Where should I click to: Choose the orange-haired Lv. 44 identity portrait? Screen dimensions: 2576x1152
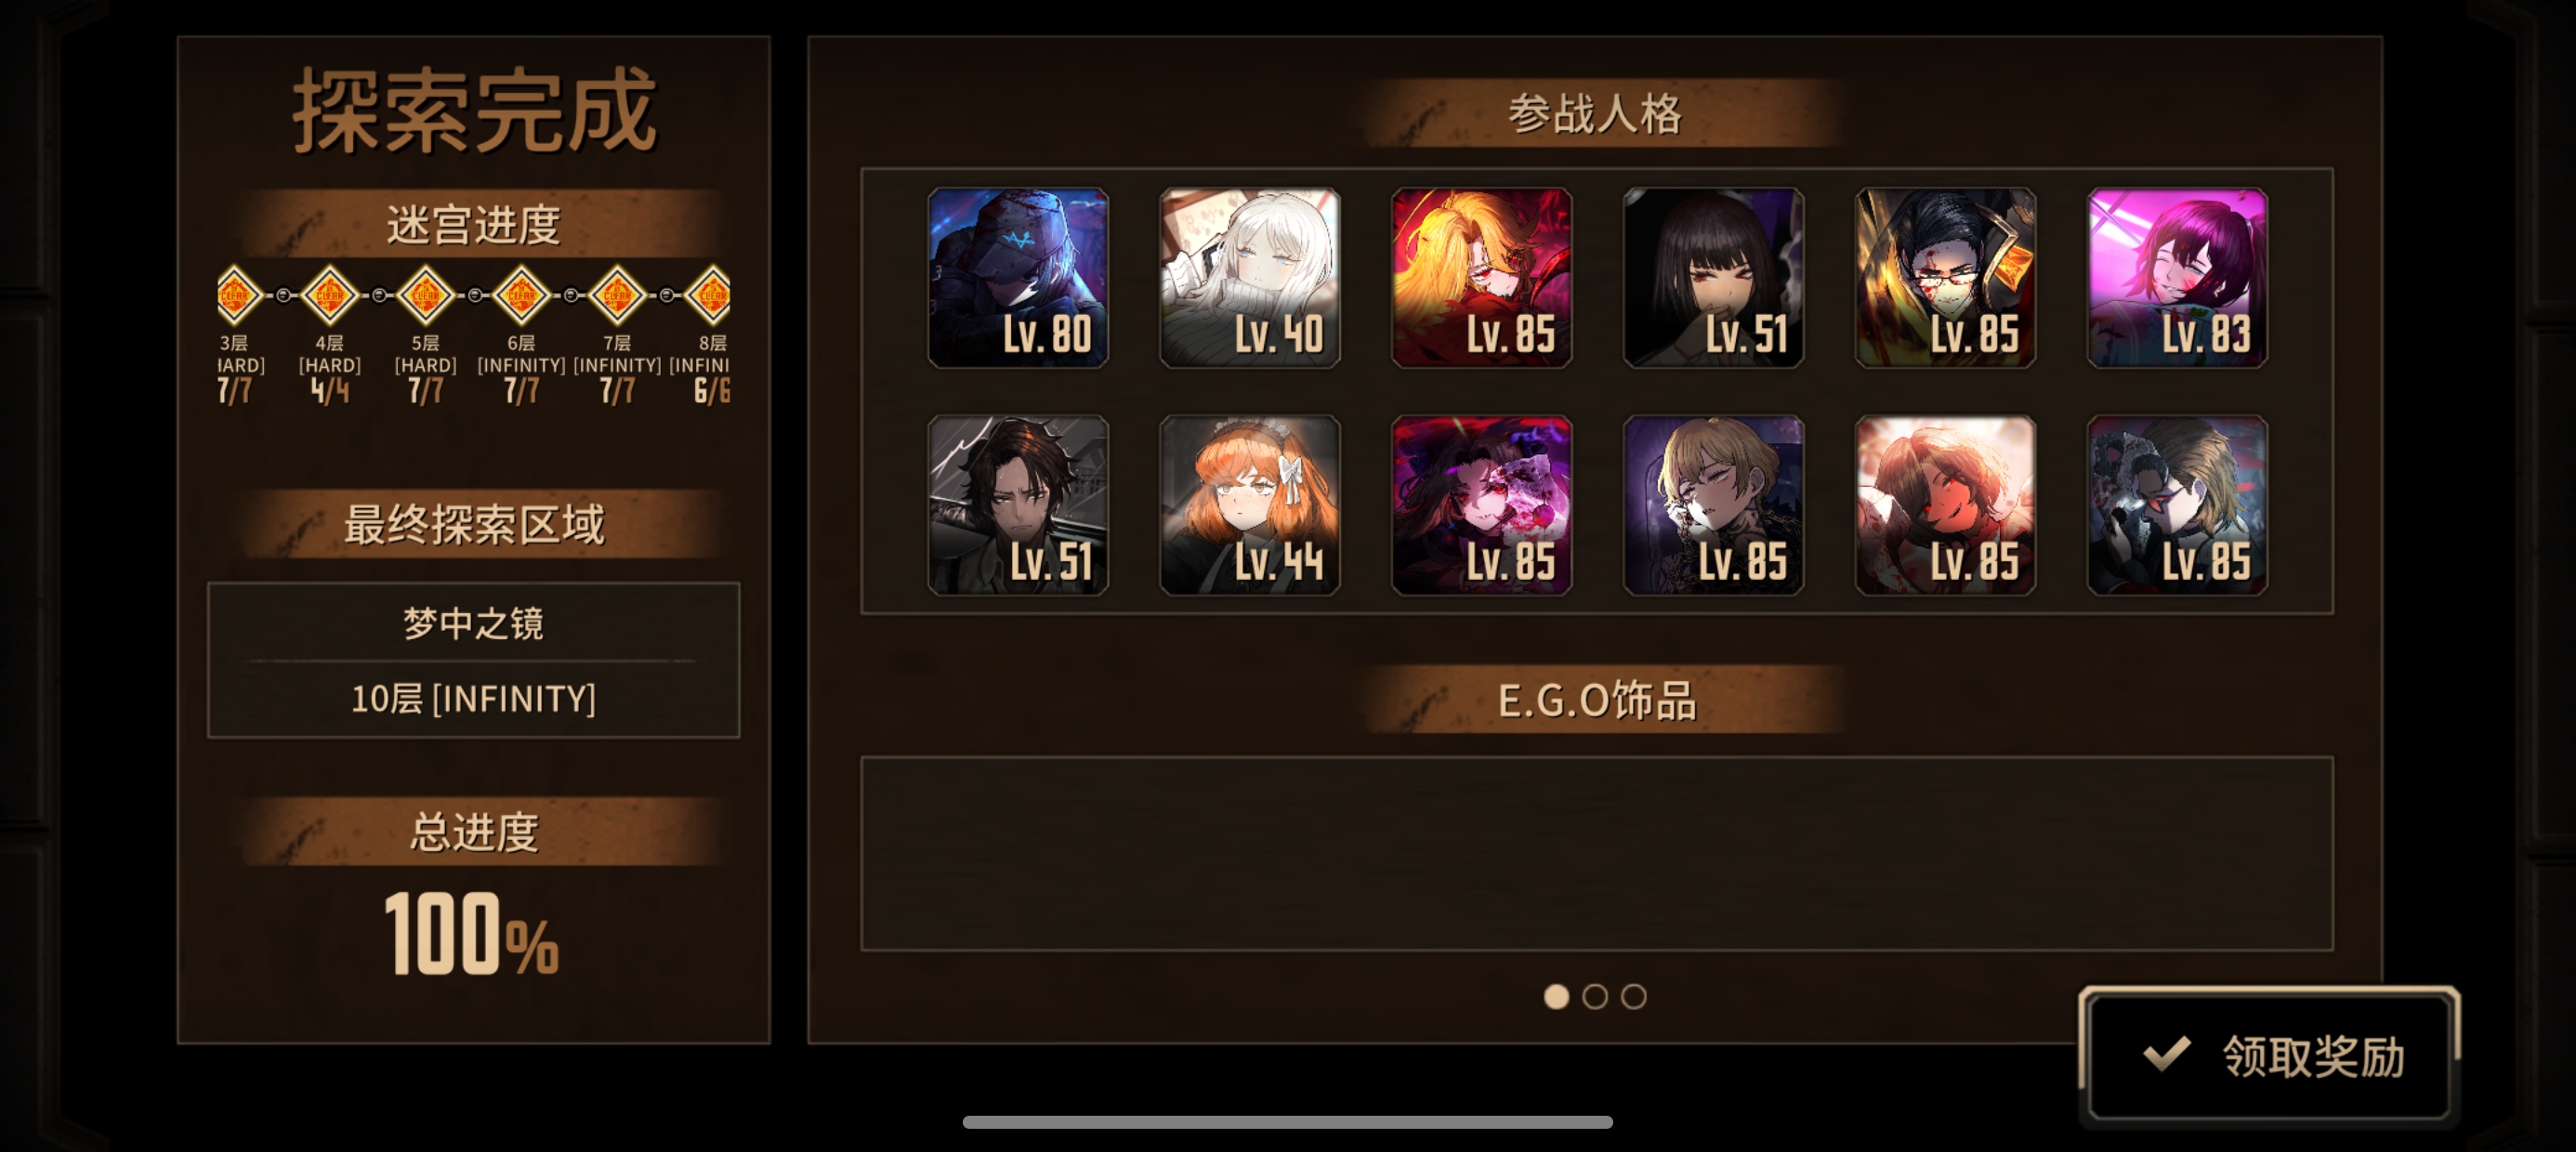pos(1250,506)
